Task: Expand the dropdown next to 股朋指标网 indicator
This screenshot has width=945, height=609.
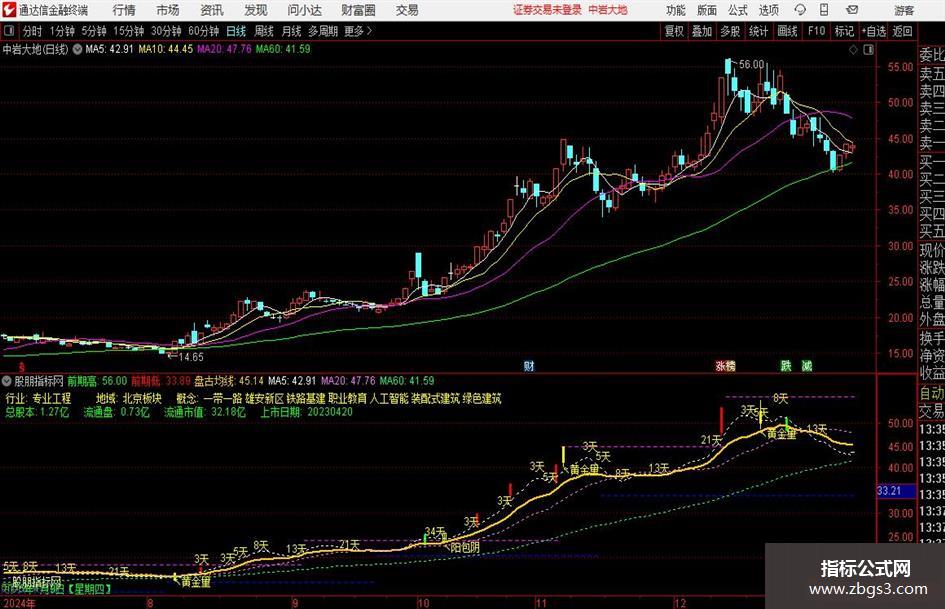Action: click(7, 380)
